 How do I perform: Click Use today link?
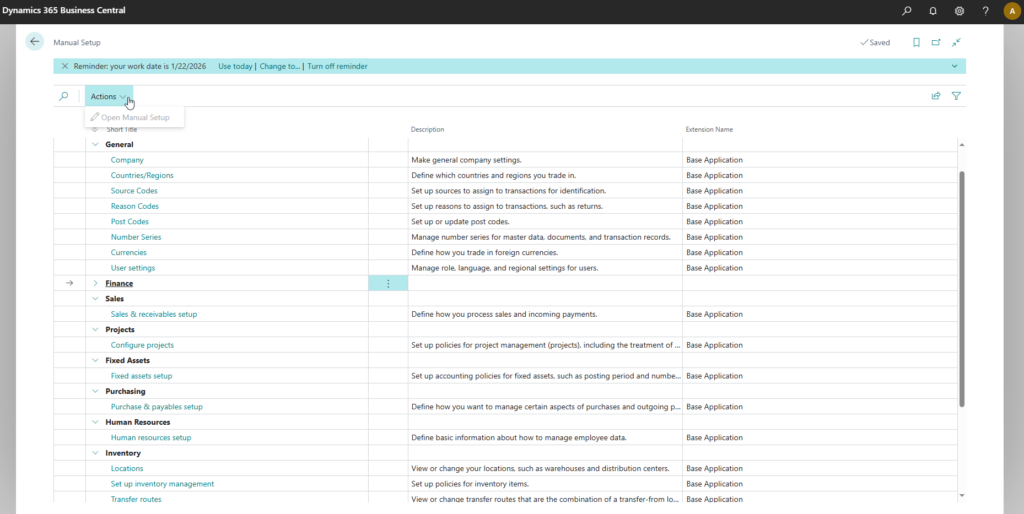click(235, 66)
